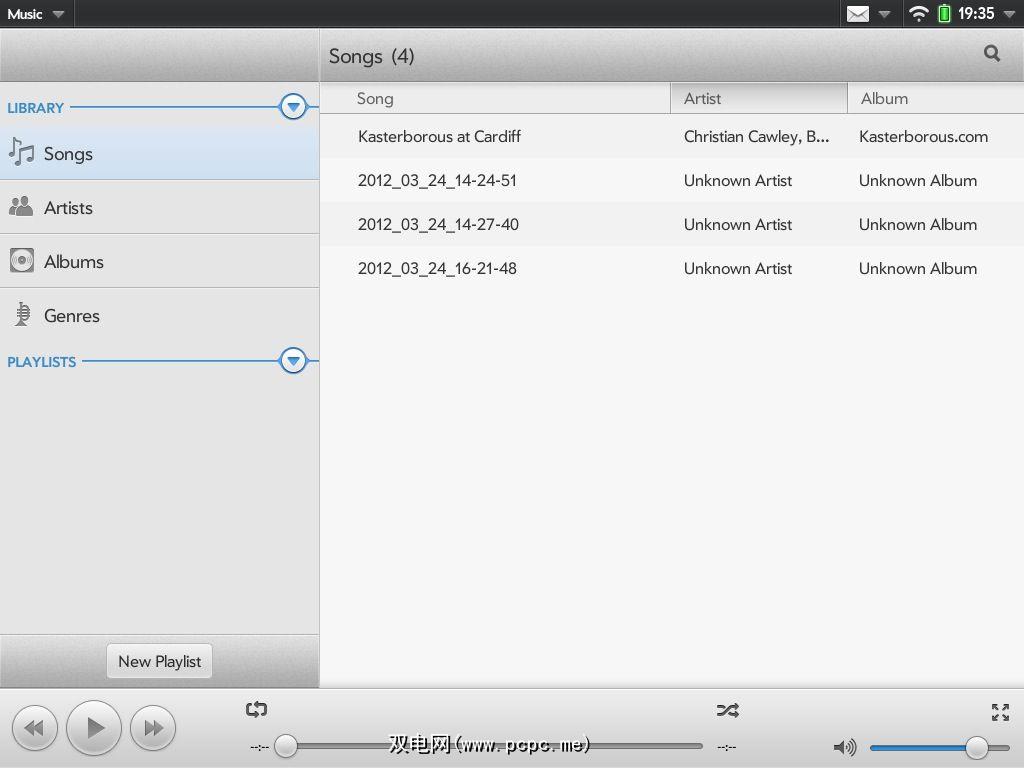Check the battery indicator
The width and height of the screenshot is (1024, 768).
click(x=944, y=13)
